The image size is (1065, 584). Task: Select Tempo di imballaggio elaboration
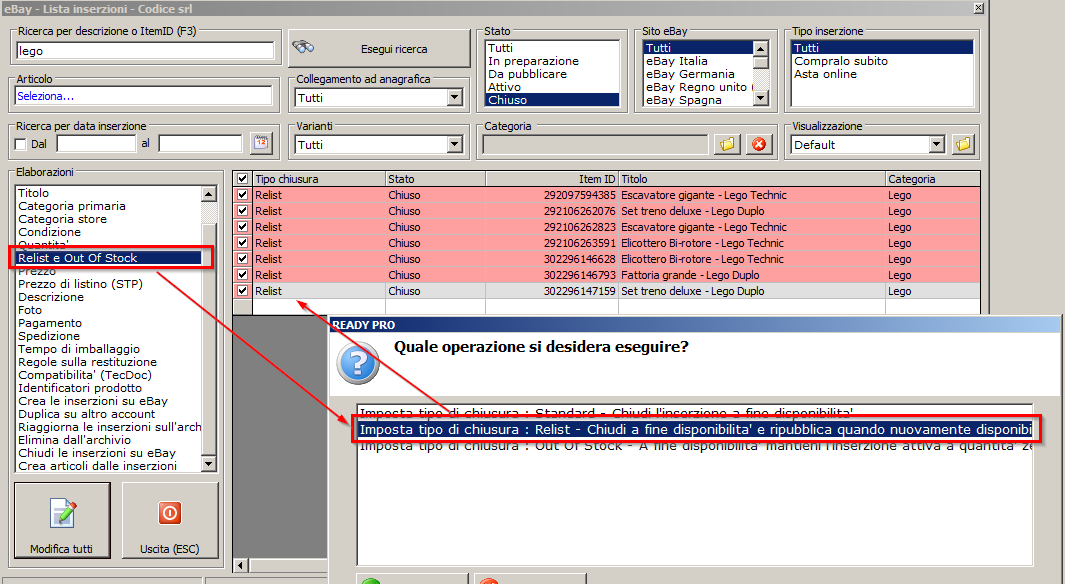click(109, 349)
